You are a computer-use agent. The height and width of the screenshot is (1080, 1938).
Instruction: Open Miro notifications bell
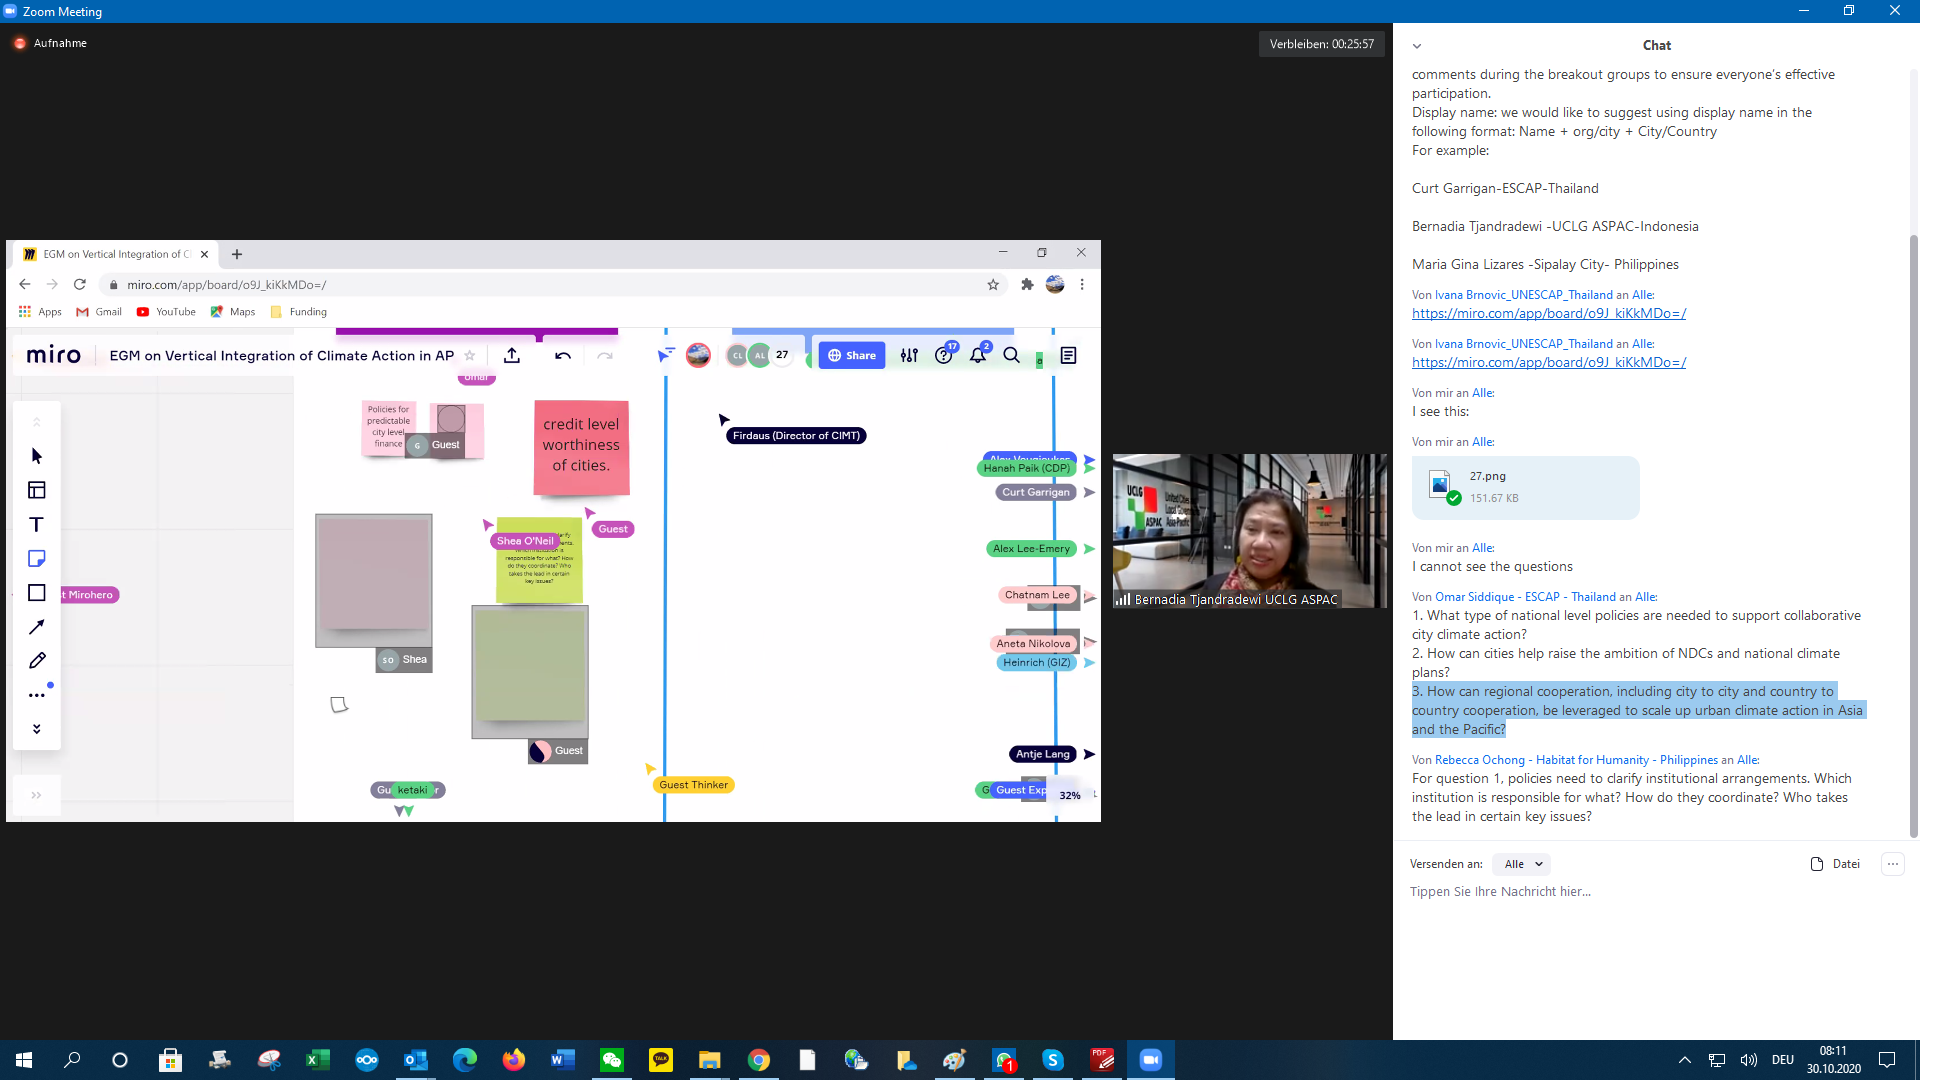tap(978, 356)
